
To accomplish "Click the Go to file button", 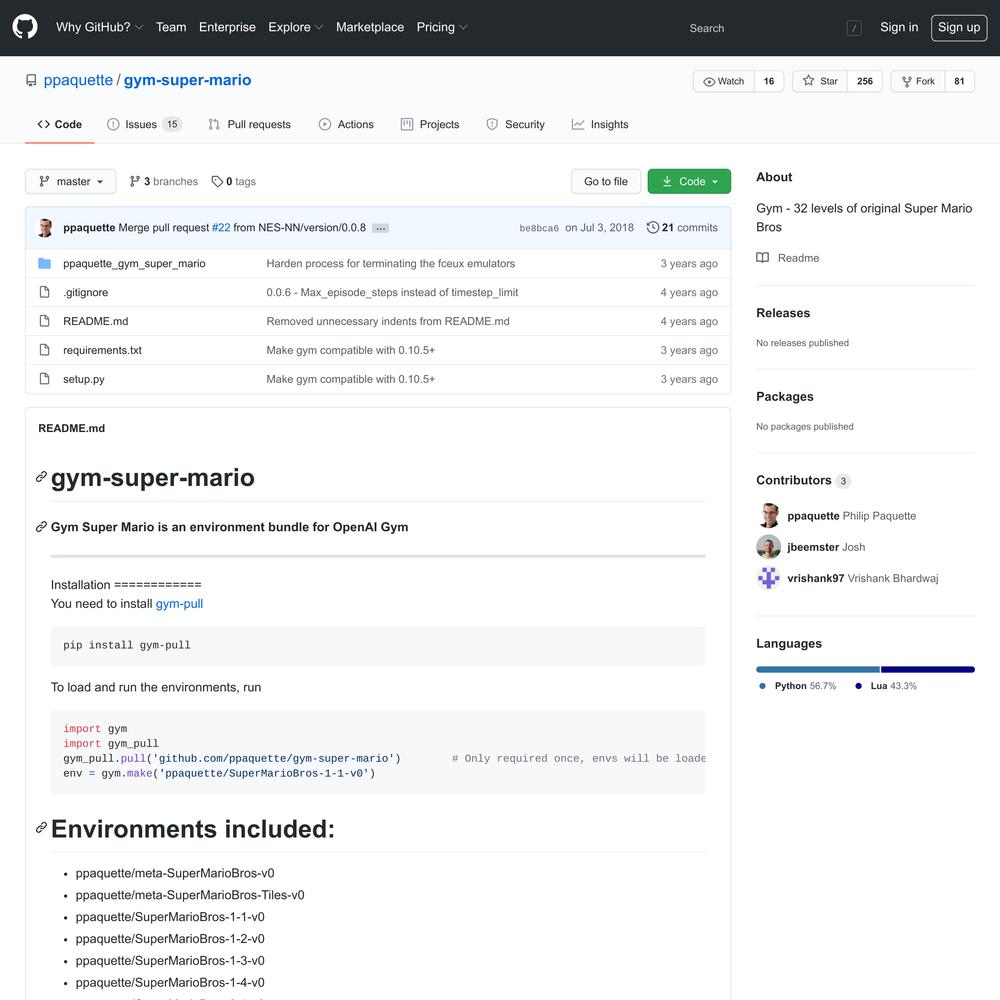I will pyautogui.click(x=606, y=182).
